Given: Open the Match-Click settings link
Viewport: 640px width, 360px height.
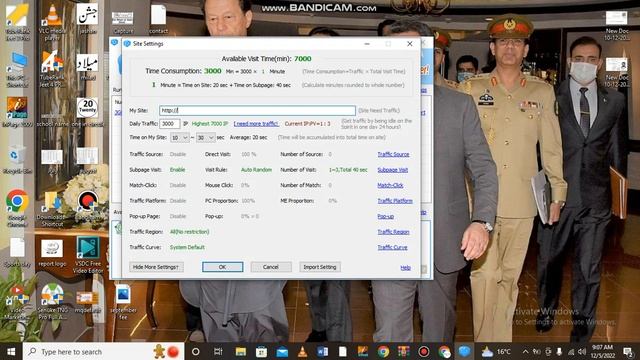Looking at the screenshot, I should click(x=390, y=185).
